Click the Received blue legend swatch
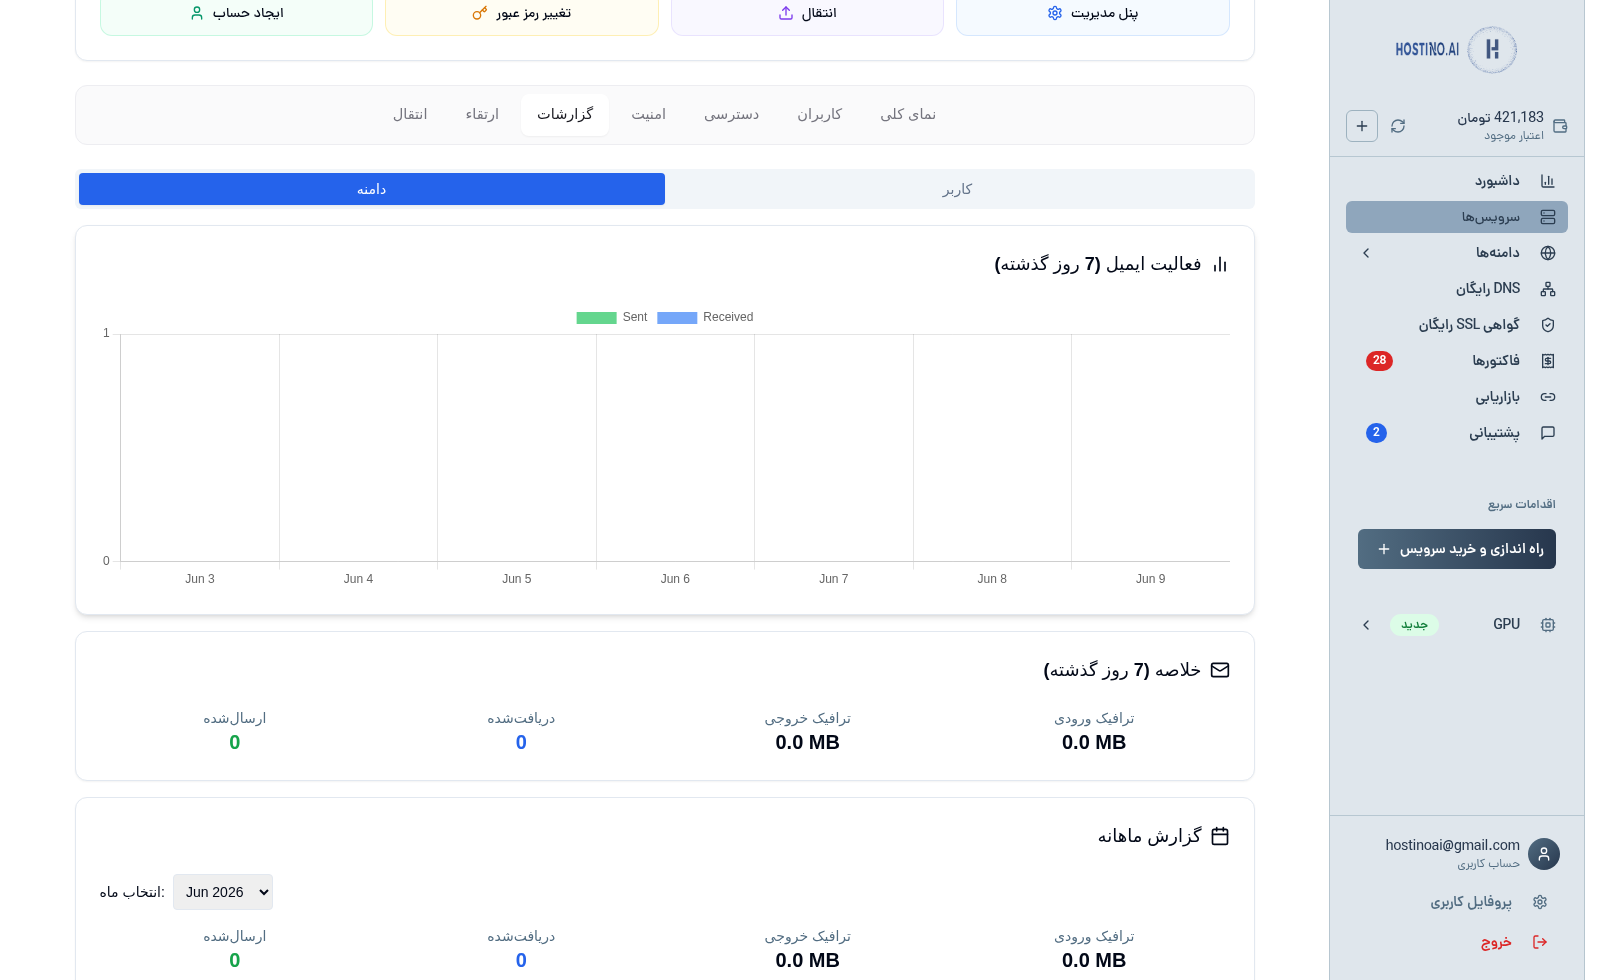This screenshot has width=1600, height=980. click(677, 318)
